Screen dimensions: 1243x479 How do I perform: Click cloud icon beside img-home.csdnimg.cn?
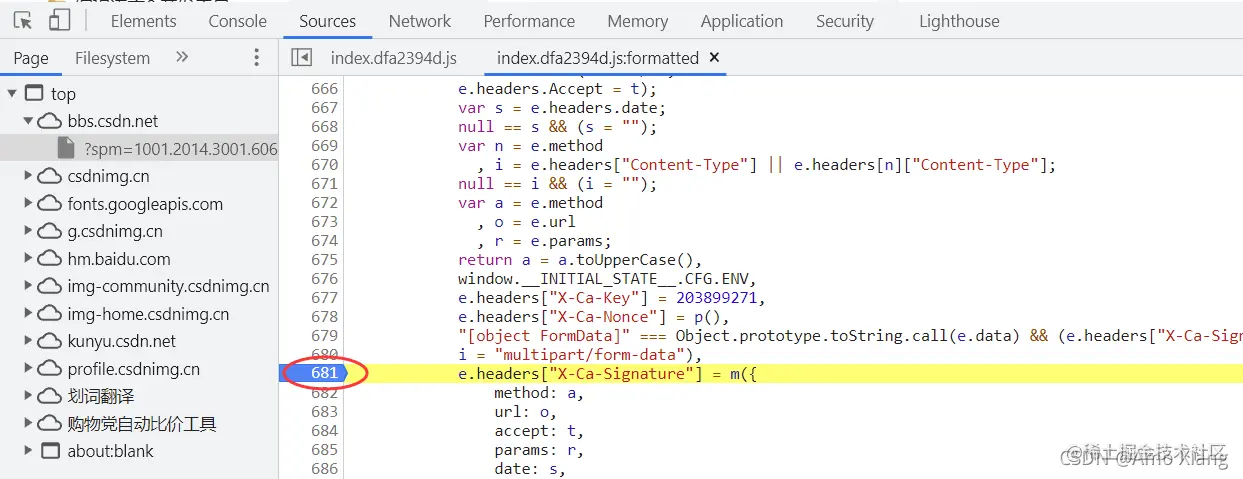(50, 314)
